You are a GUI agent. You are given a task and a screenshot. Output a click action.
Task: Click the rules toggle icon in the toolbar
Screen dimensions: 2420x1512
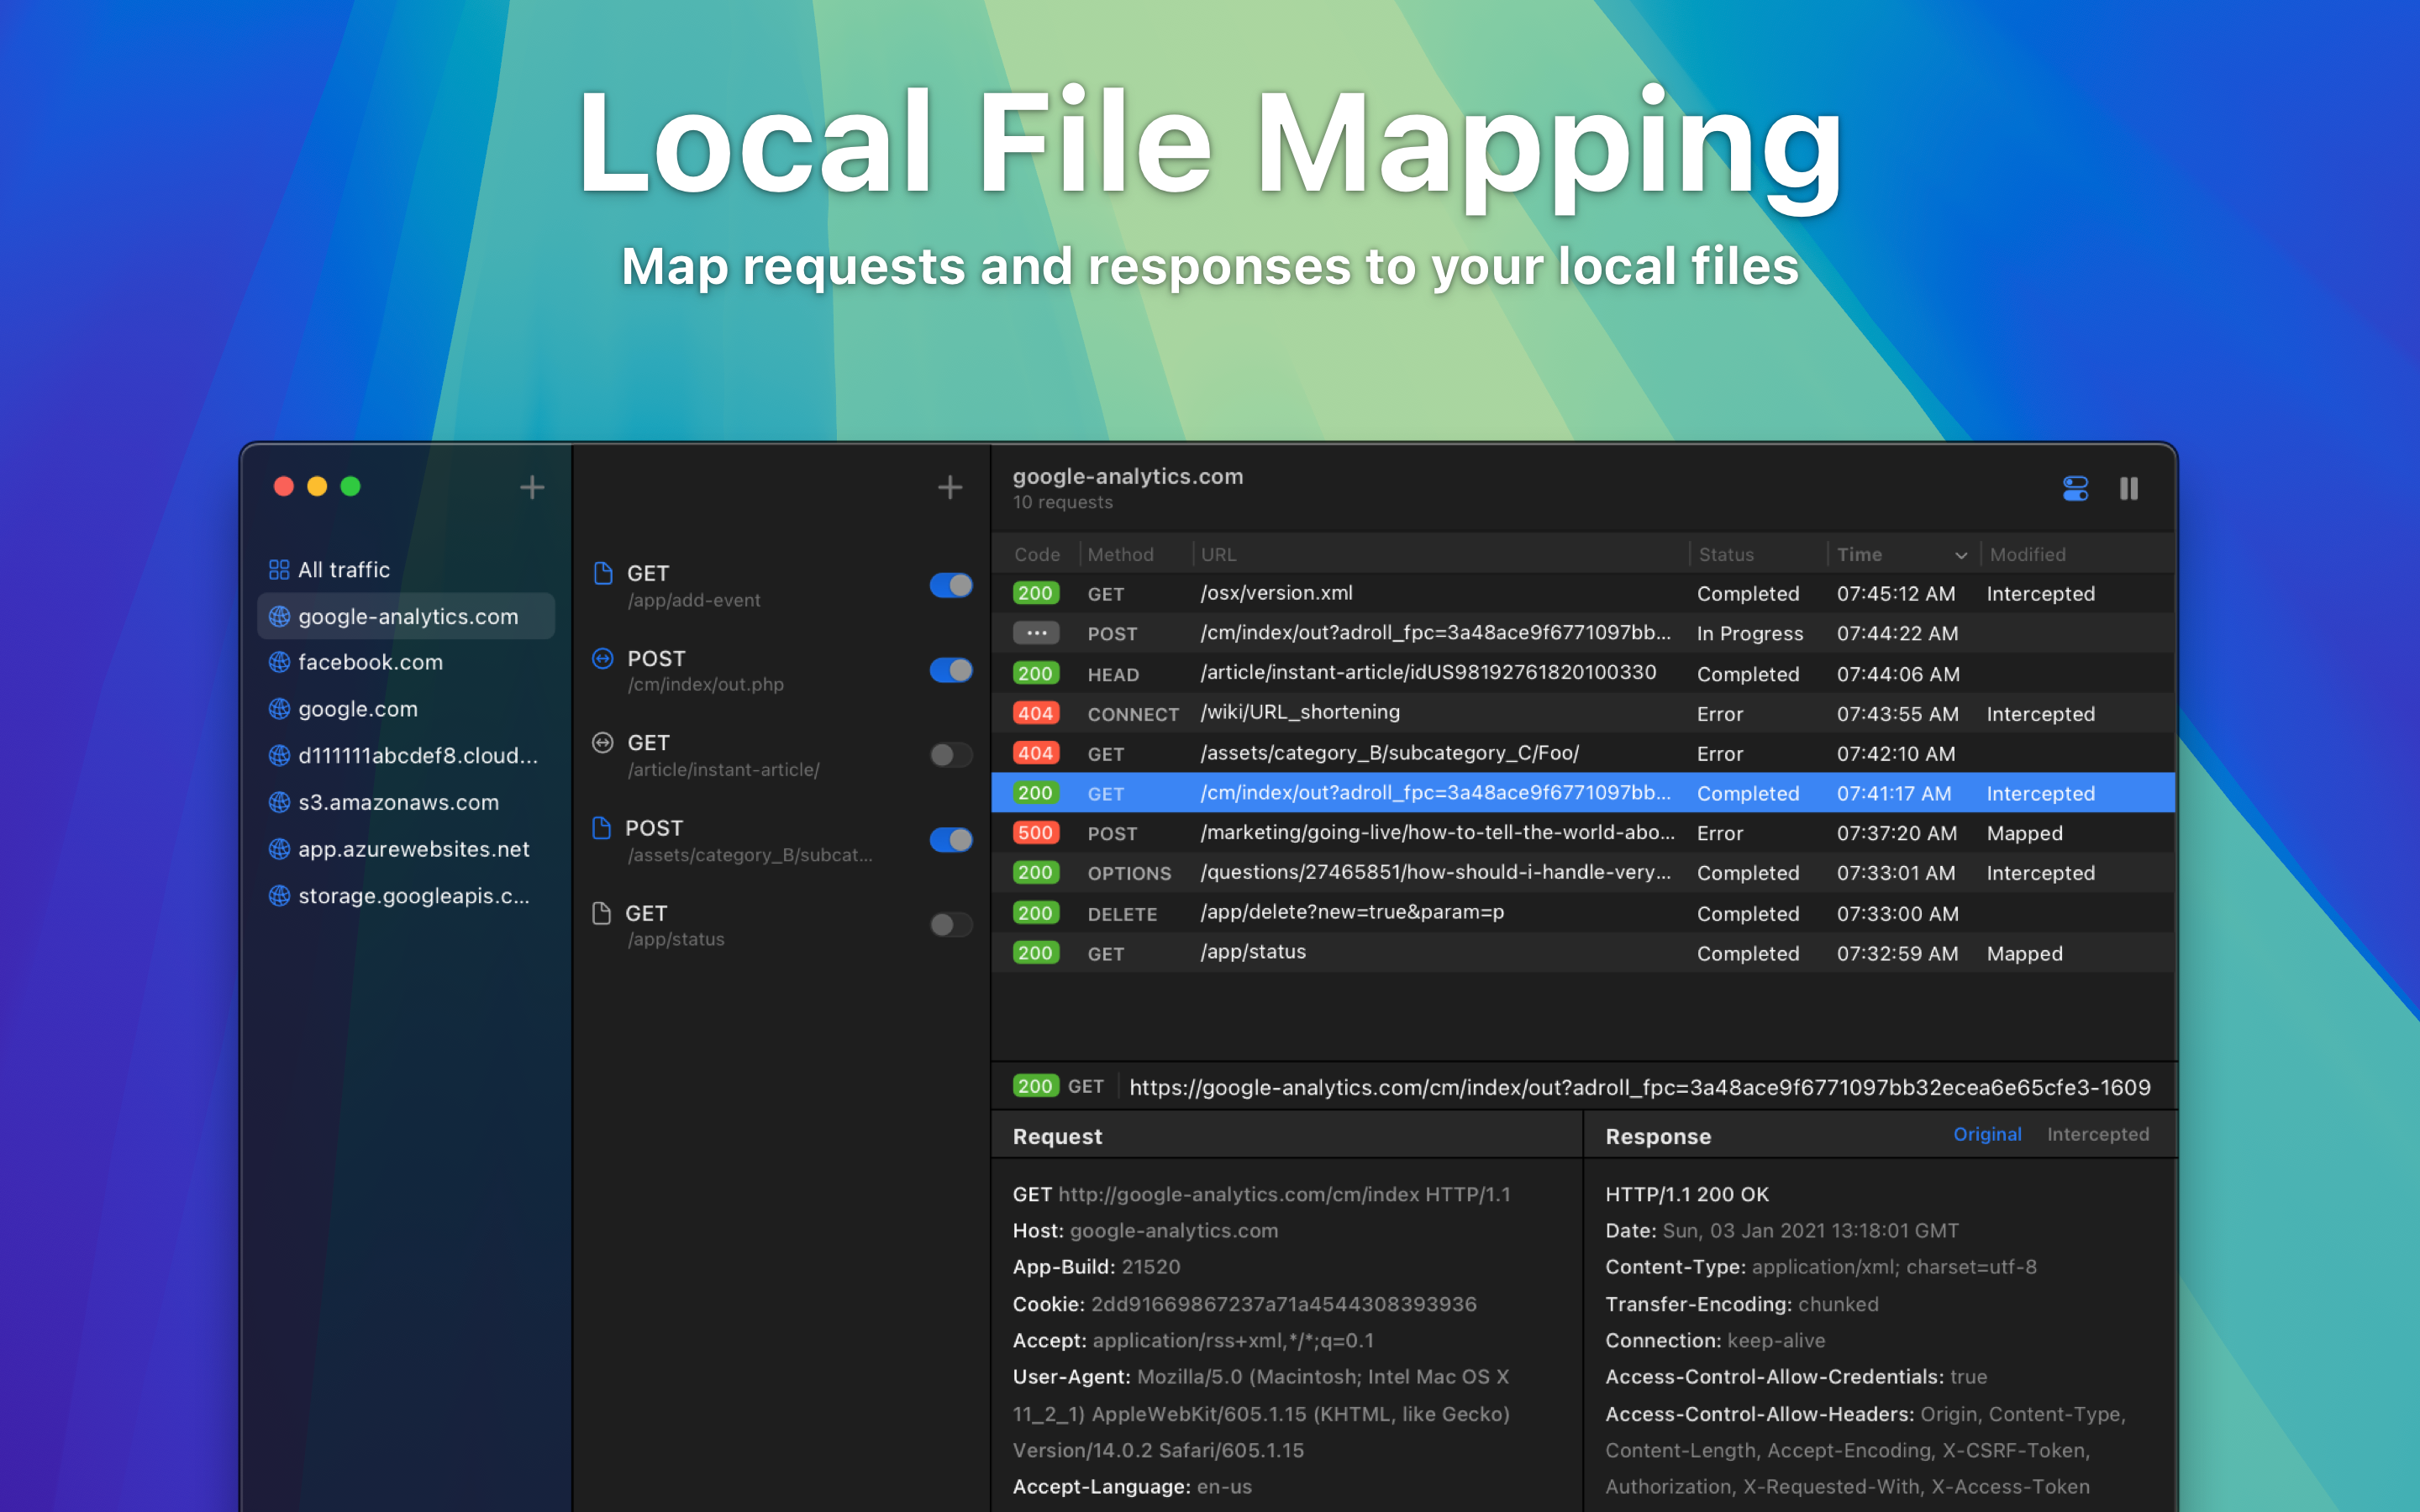[x=2075, y=488]
